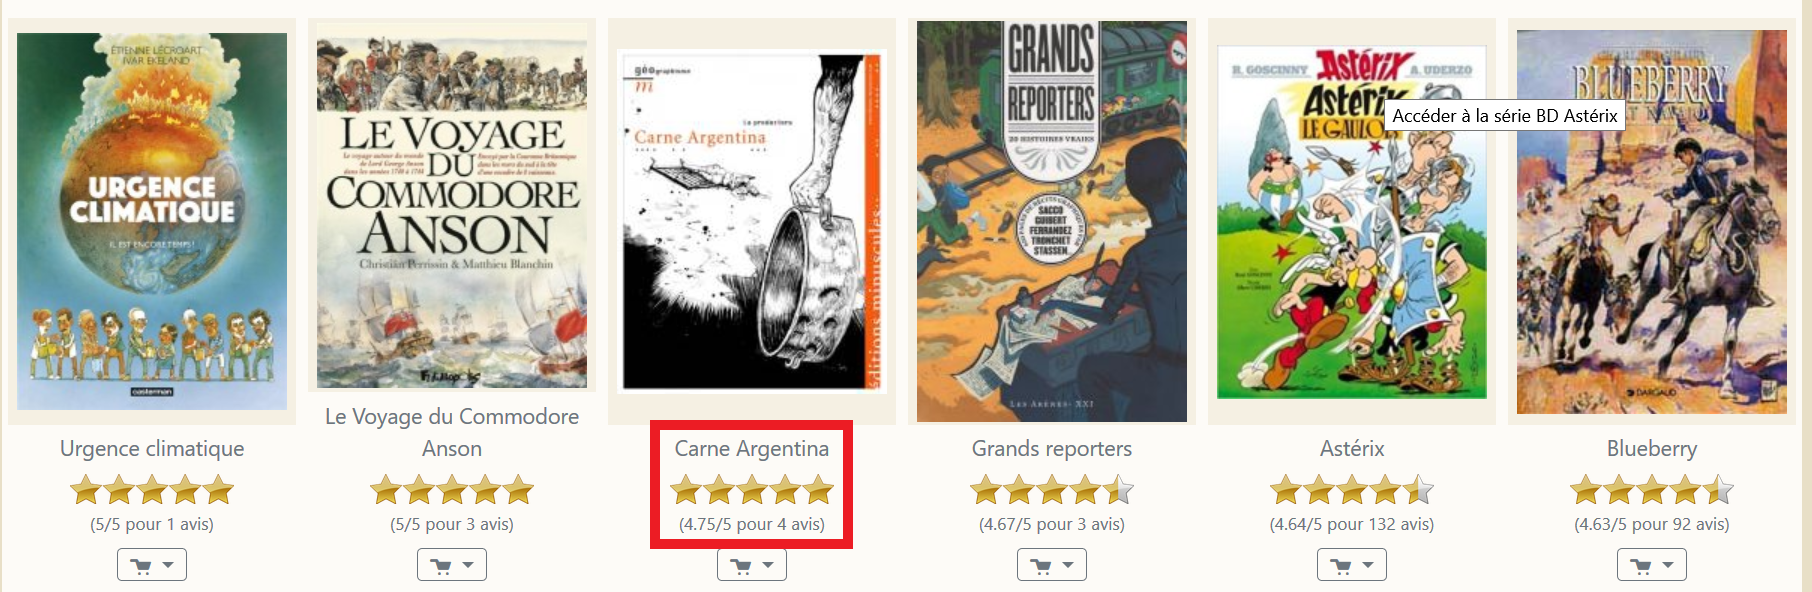Follow the Urgence climatique title link

(x=152, y=448)
